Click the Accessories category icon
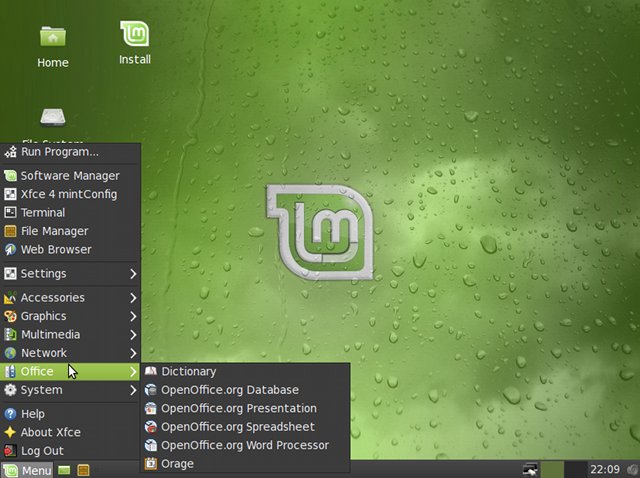This screenshot has width=640, height=478. pyautogui.click(x=10, y=298)
